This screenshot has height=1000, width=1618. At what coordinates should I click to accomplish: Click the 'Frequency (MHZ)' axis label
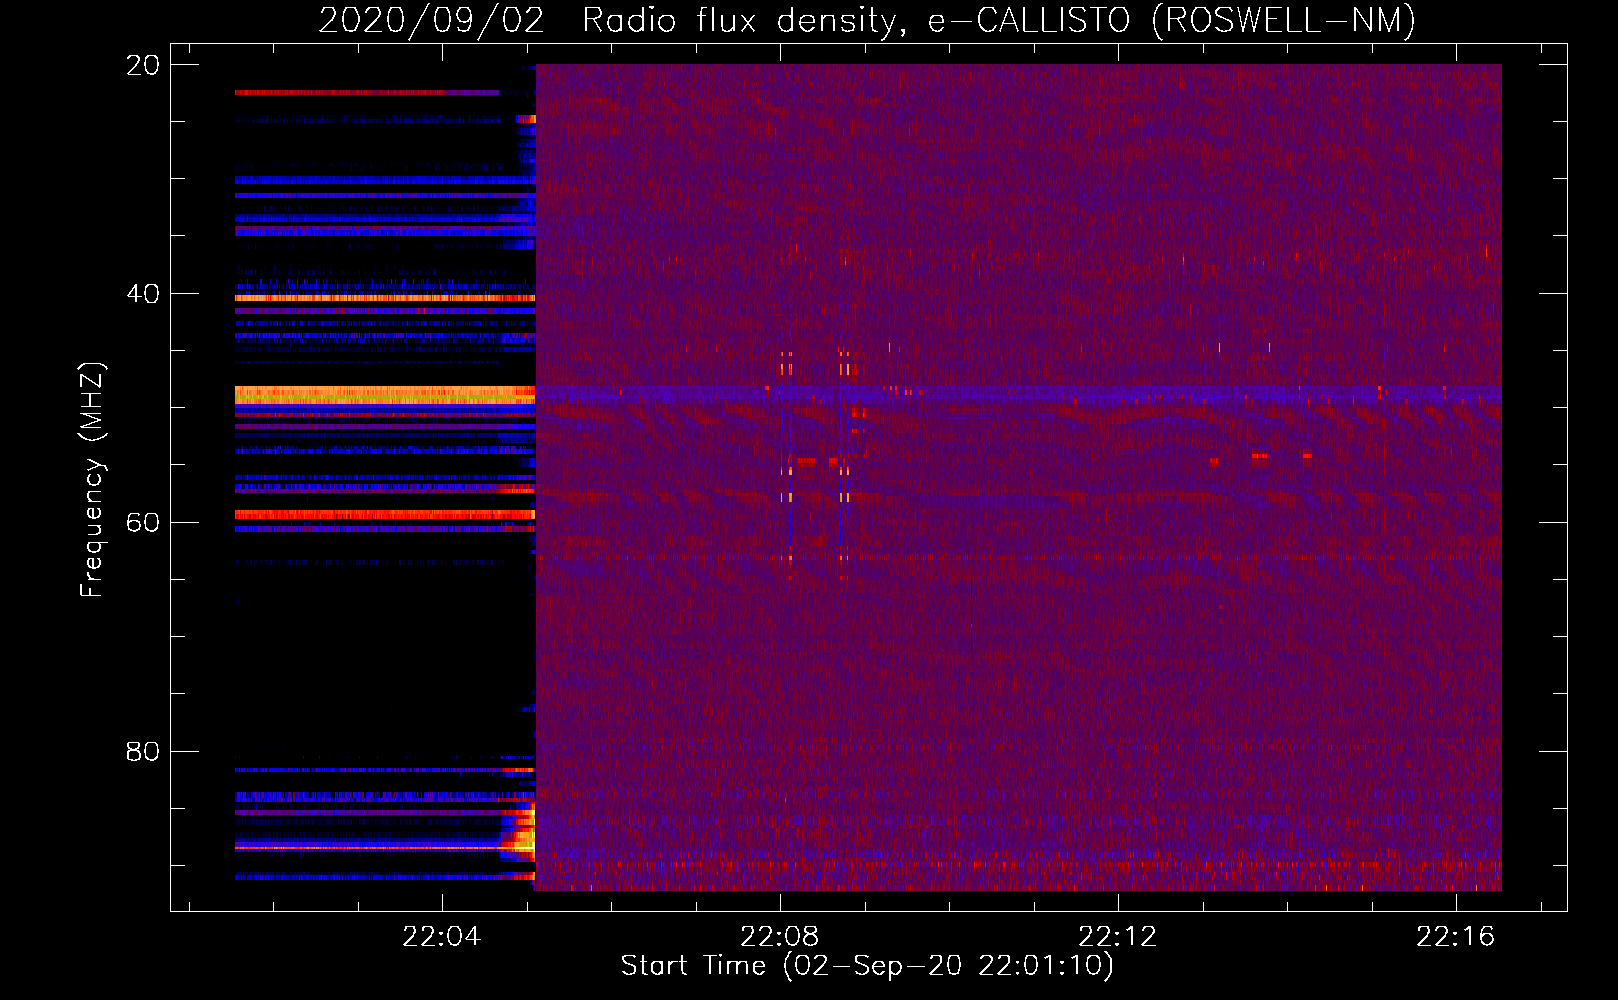92,480
